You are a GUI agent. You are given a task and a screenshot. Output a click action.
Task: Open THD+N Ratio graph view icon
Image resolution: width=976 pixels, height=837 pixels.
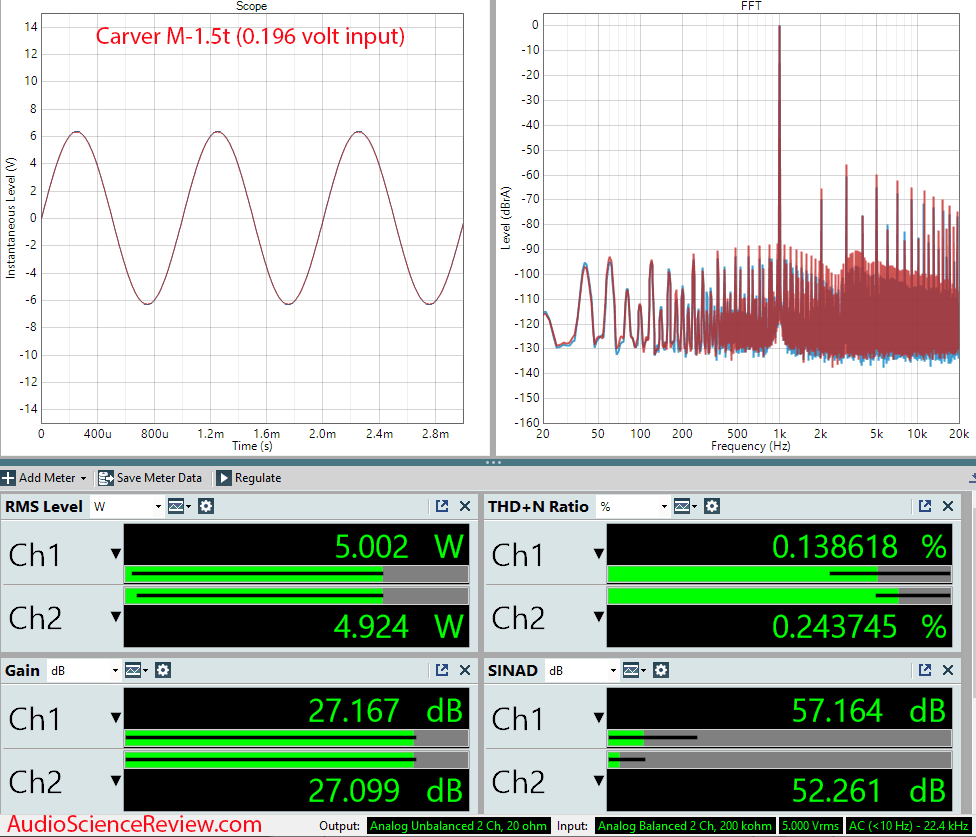[x=685, y=507]
